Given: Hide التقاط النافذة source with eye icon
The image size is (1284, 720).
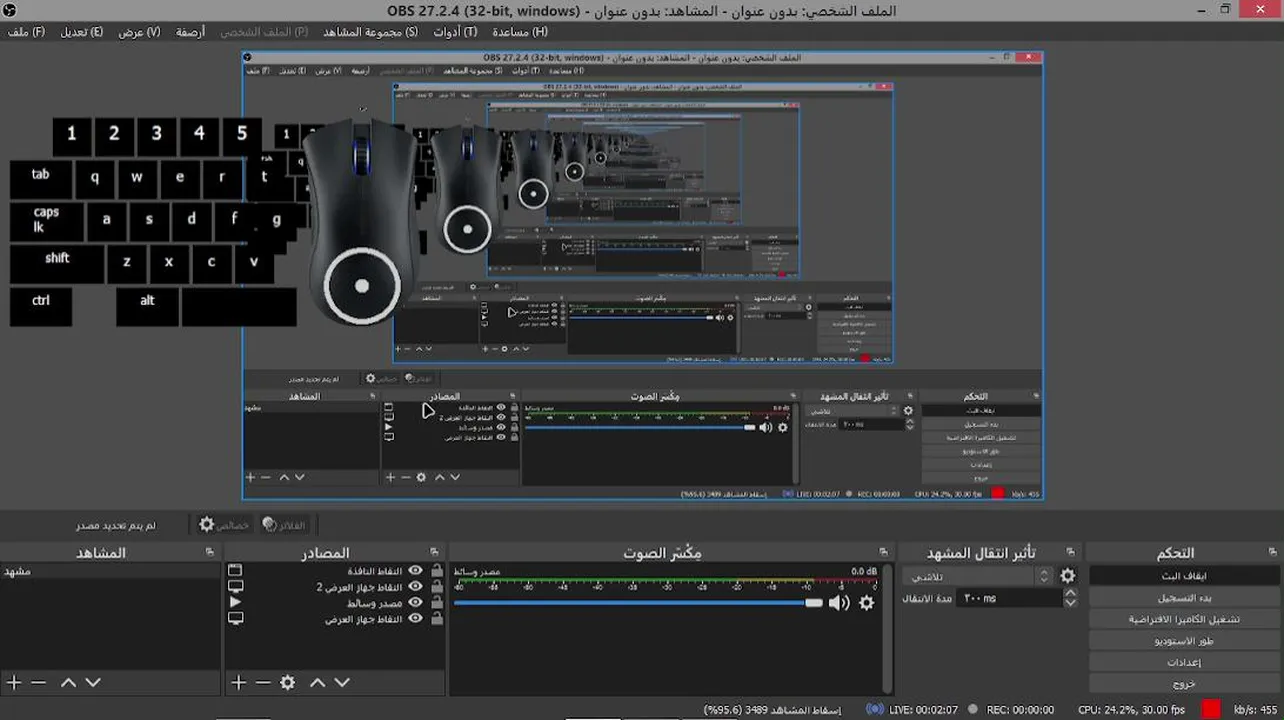Looking at the screenshot, I should 415,571.
